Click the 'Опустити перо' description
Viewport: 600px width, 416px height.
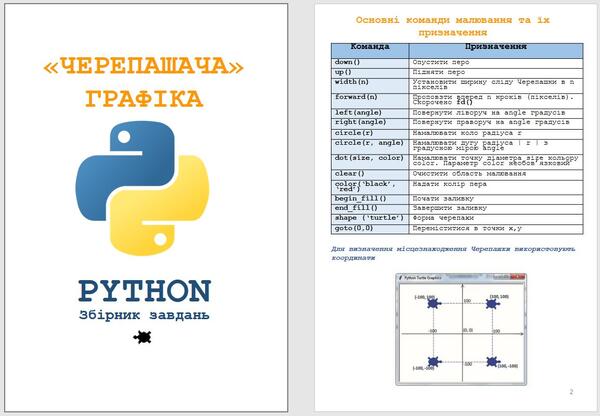[x=441, y=62]
